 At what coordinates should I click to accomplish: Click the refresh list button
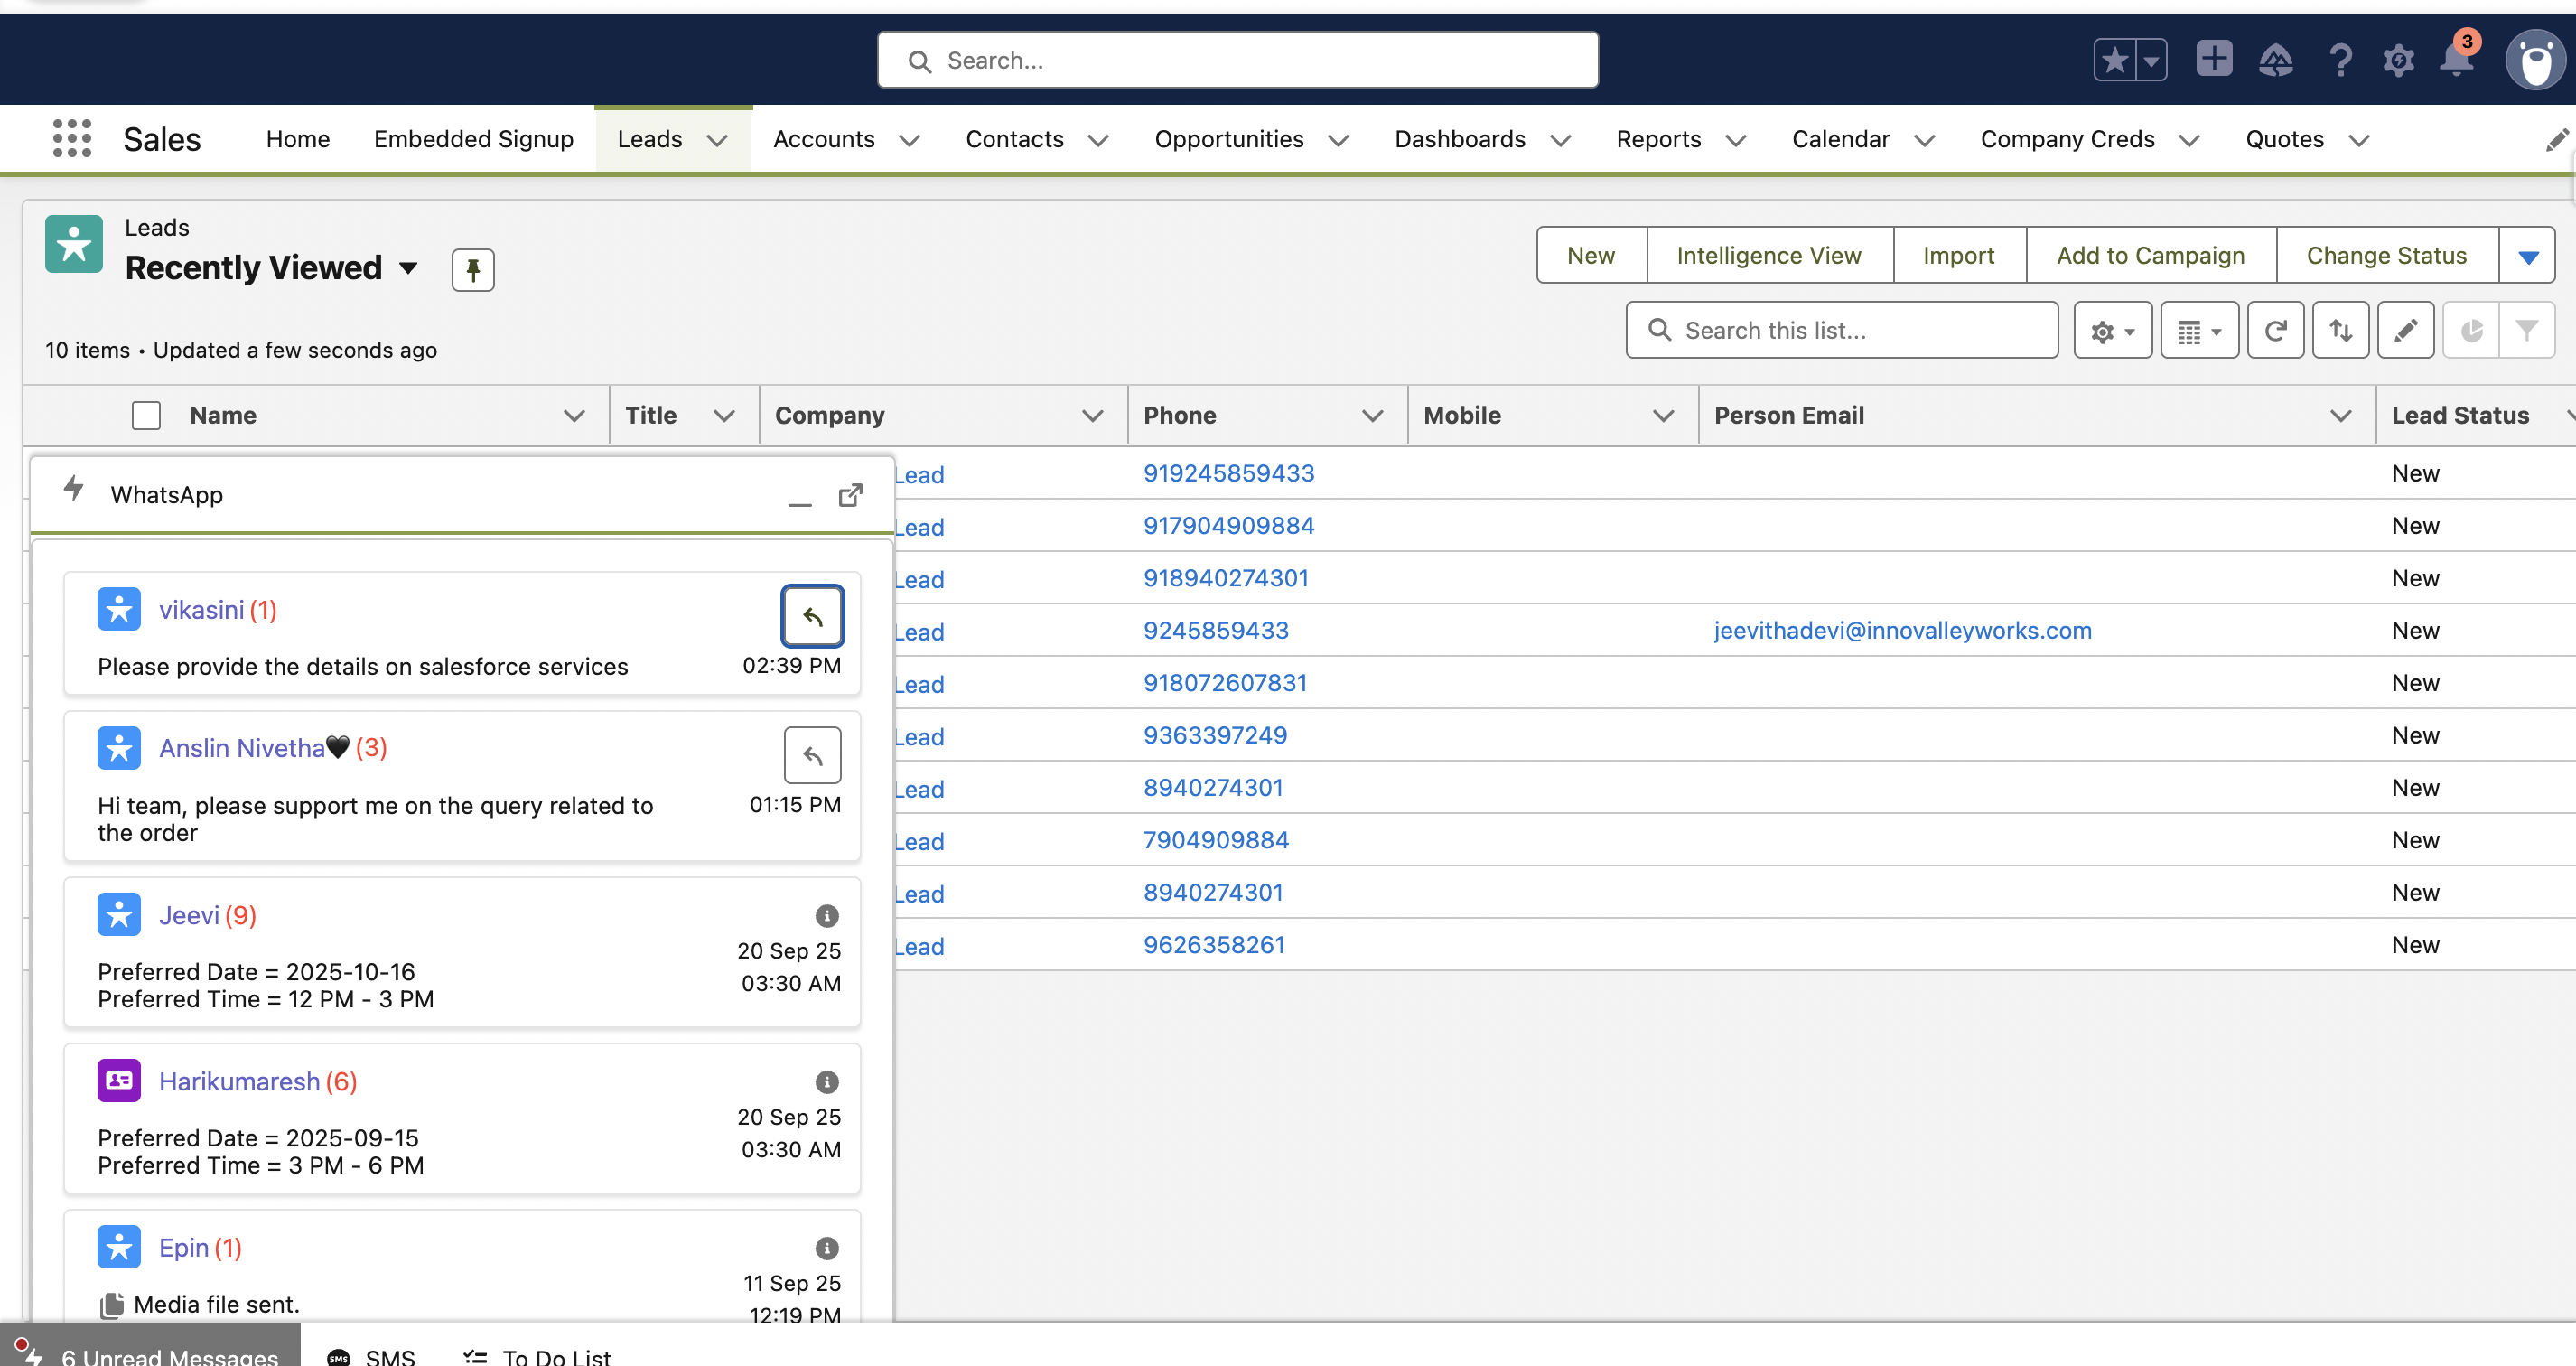coord(2275,330)
